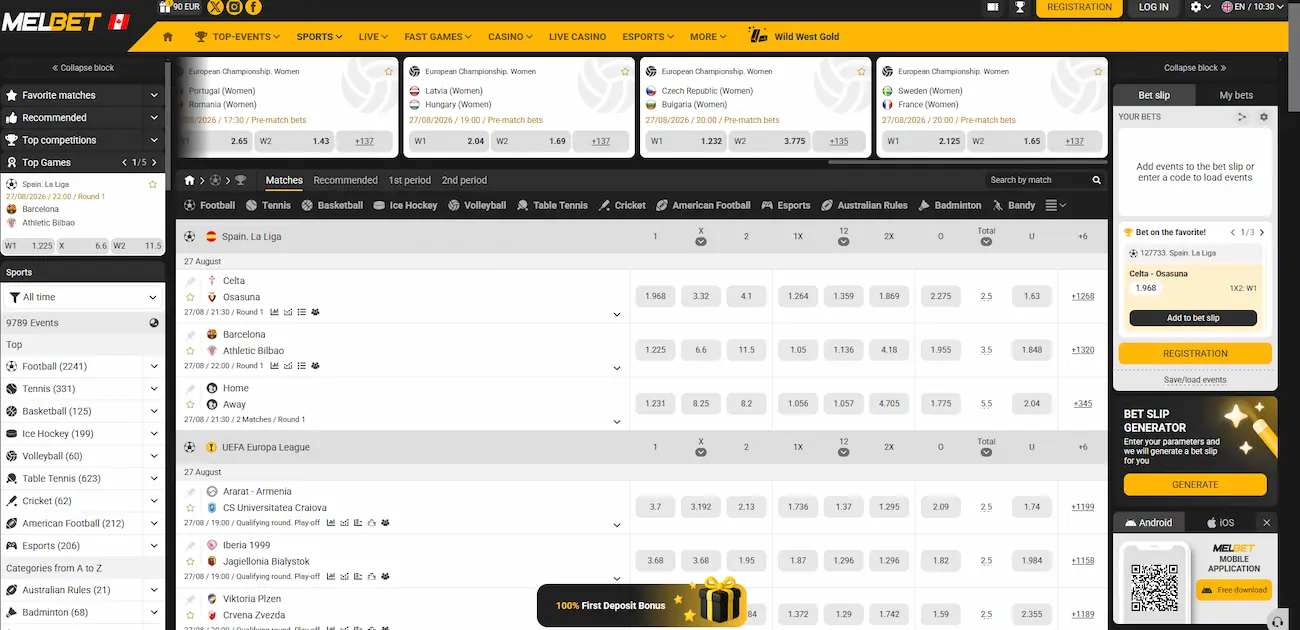Click the yellow REGISTRATION button in header

tap(1079, 7)
